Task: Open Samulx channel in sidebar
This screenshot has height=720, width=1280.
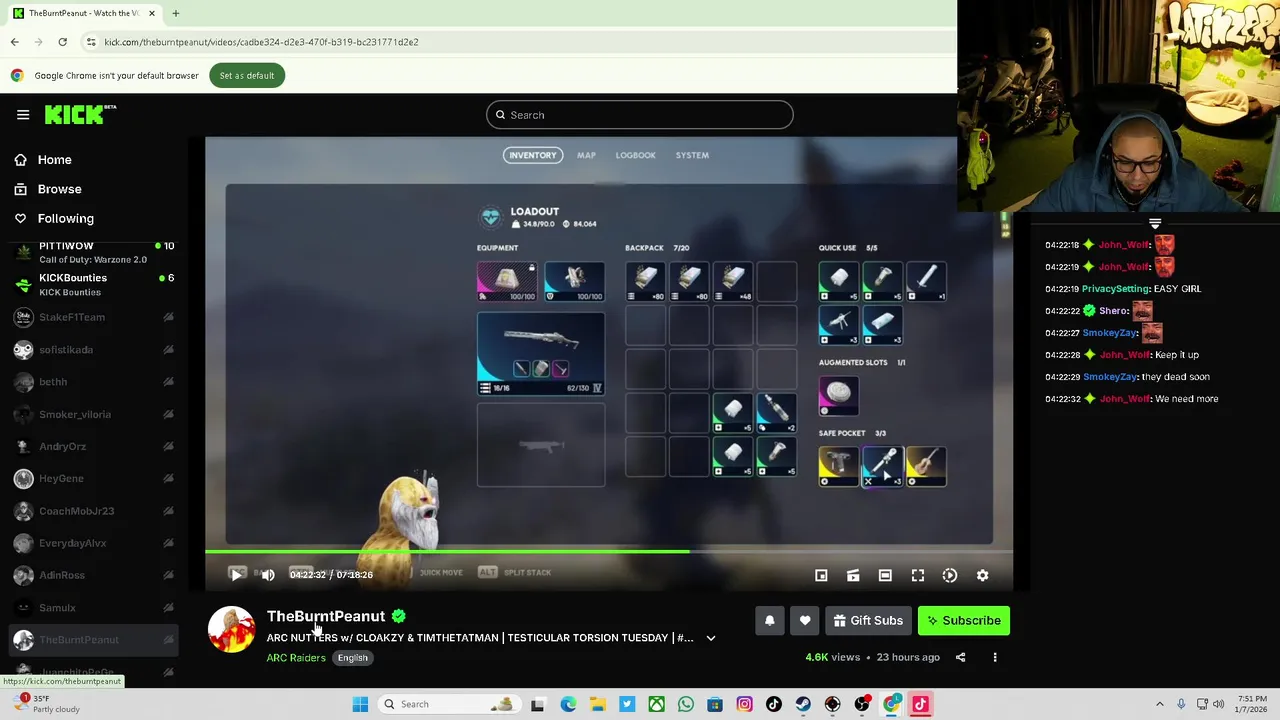Action: point(95,607)
